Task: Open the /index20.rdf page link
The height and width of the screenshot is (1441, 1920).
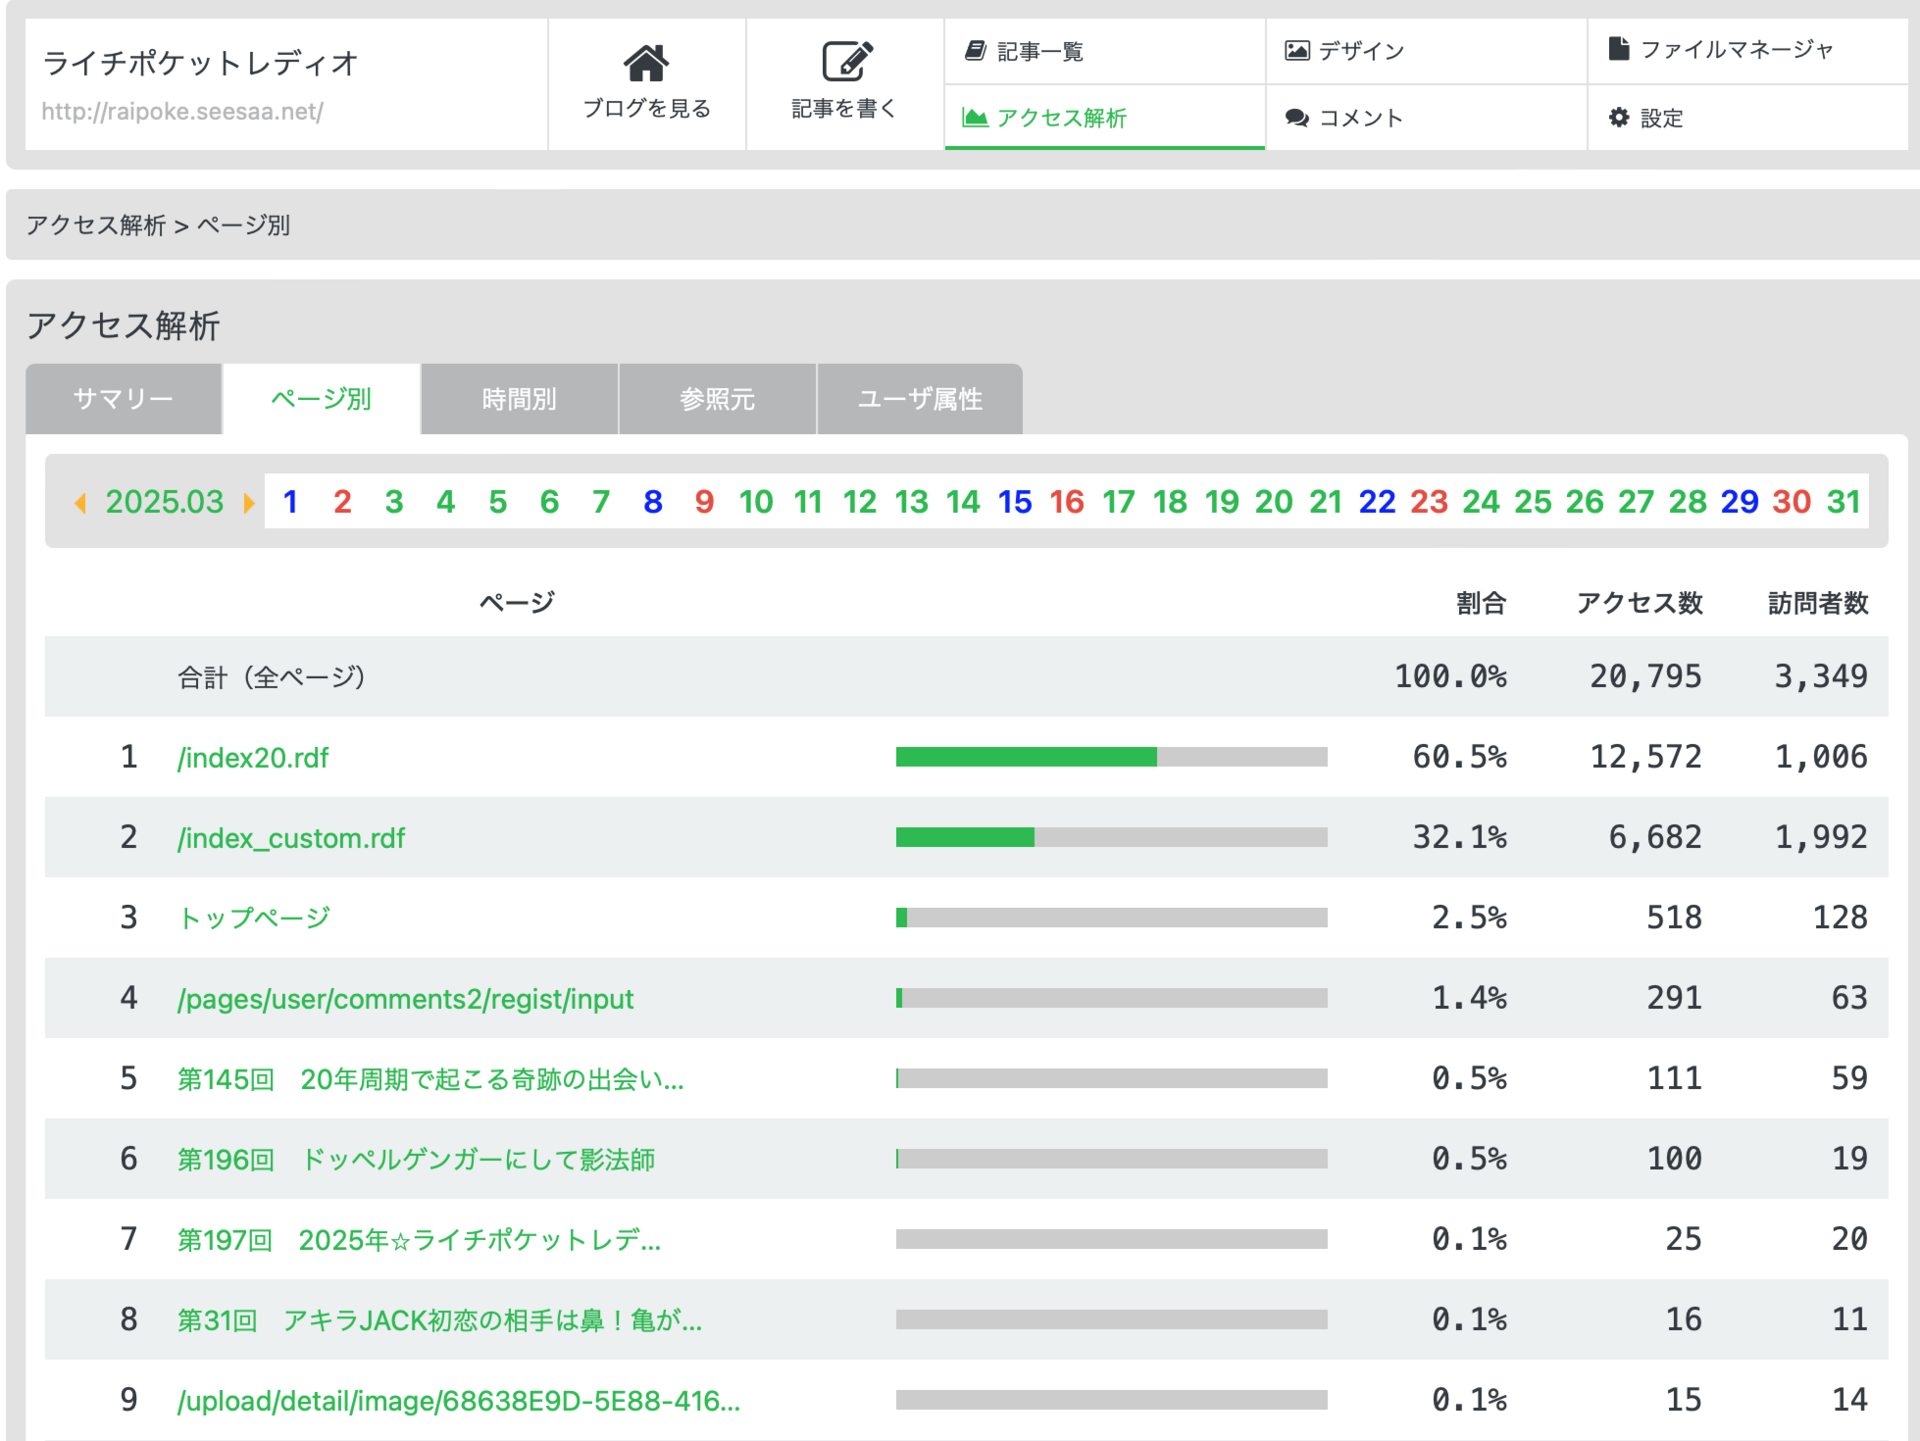Action: pyautogui.click(x=253, y=758)
